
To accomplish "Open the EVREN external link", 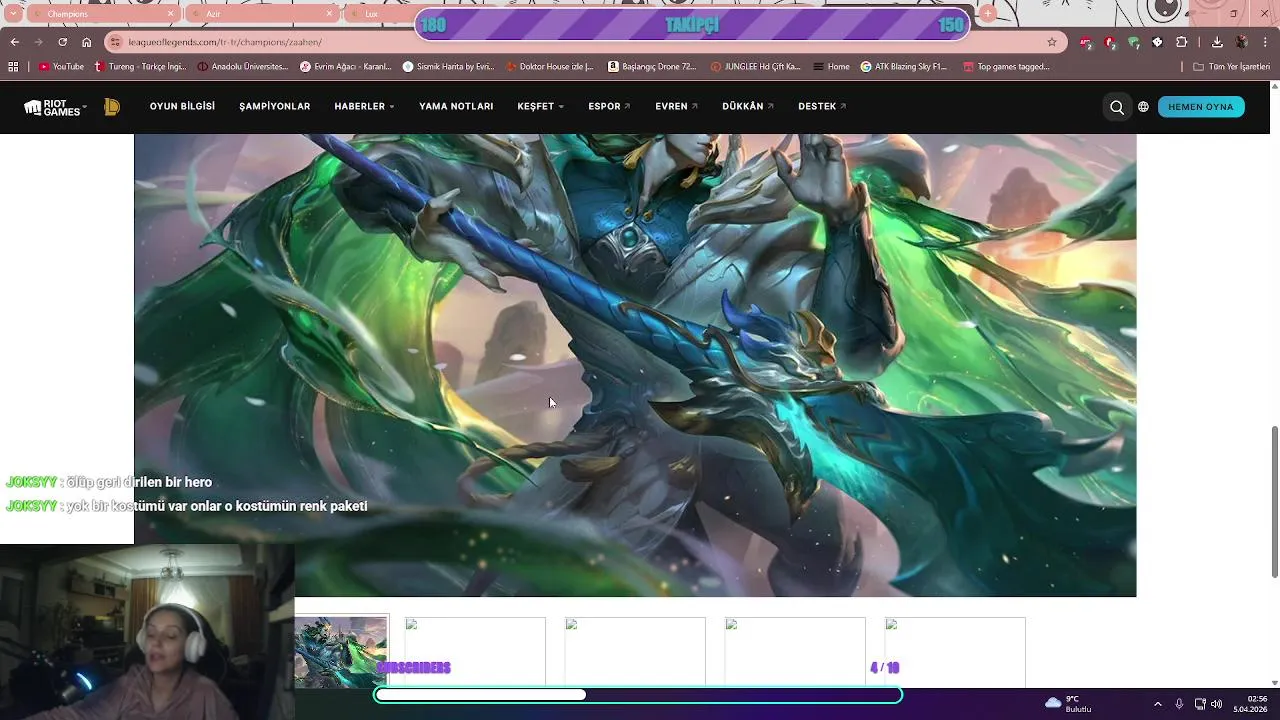I will [x=676, y=107].
